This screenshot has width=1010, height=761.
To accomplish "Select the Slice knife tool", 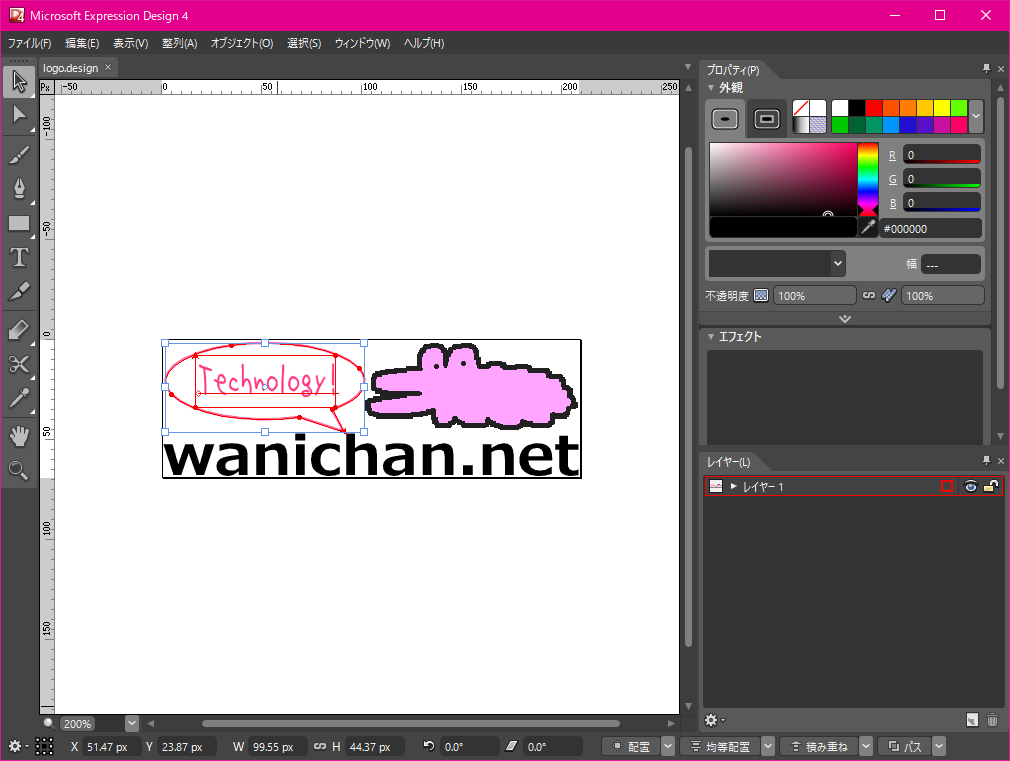I will [x=19, y=292].
